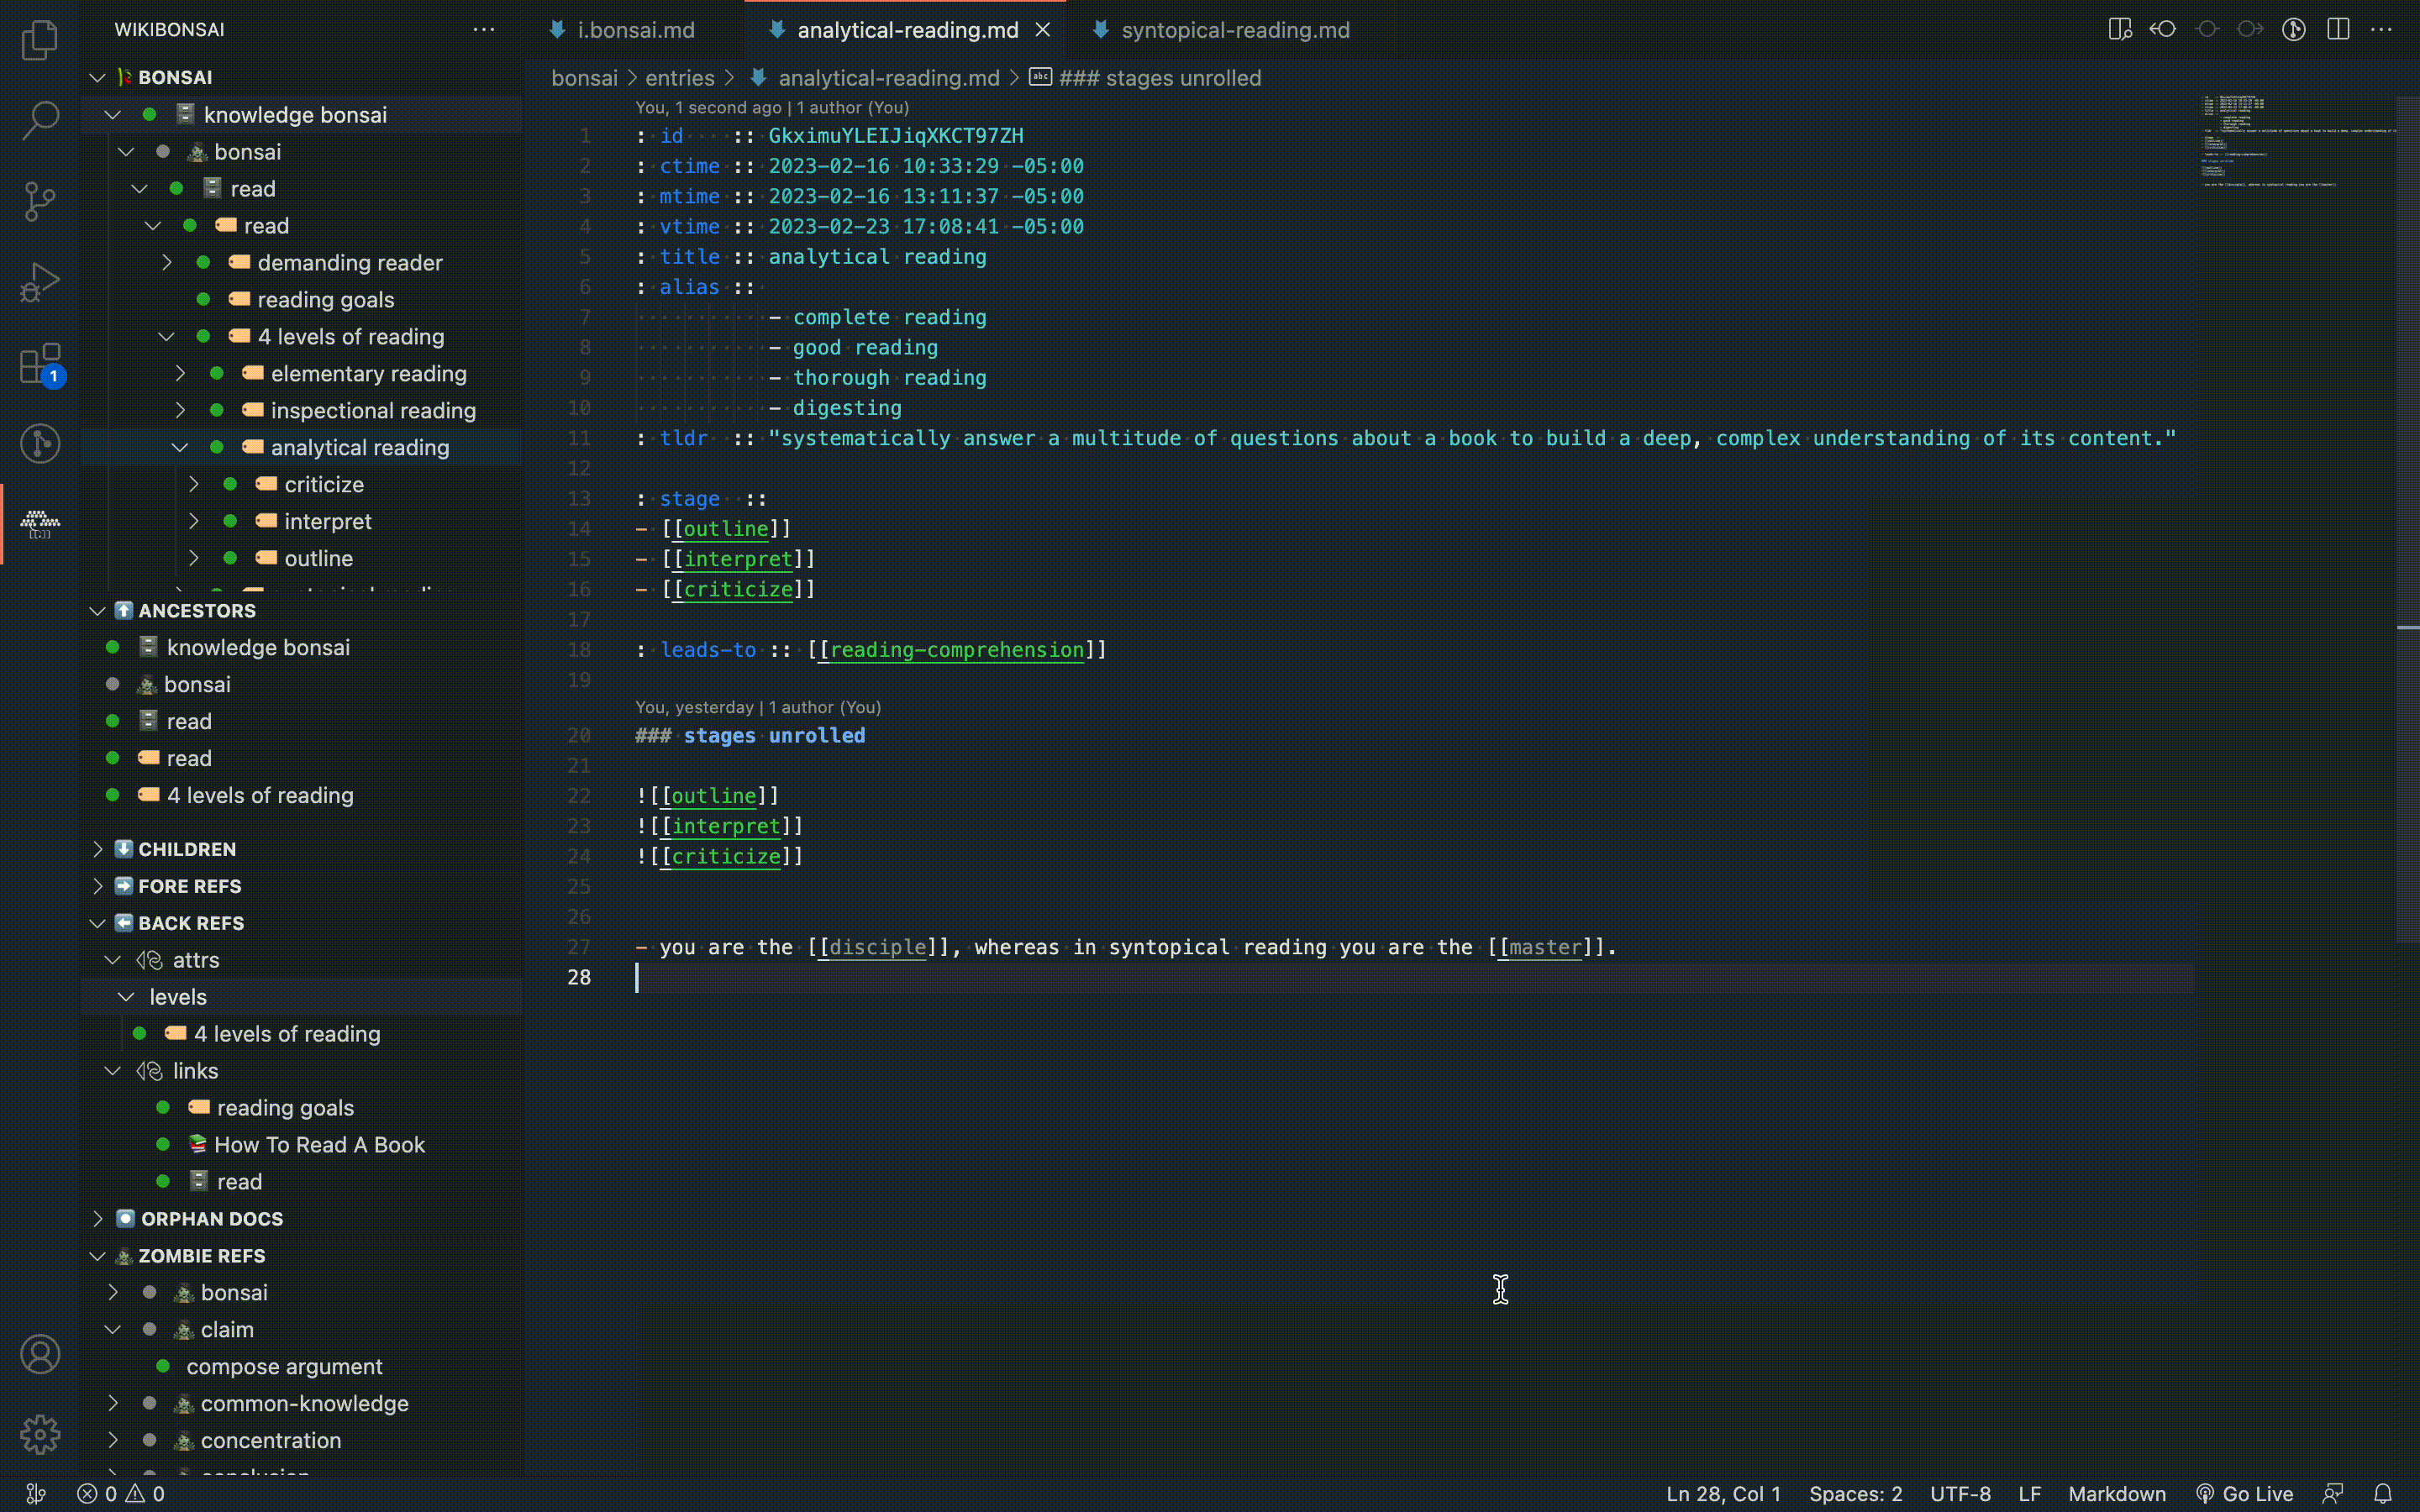Open preview to the side
This screenshot has width=2420, height=1512.
coord(2119,29)
